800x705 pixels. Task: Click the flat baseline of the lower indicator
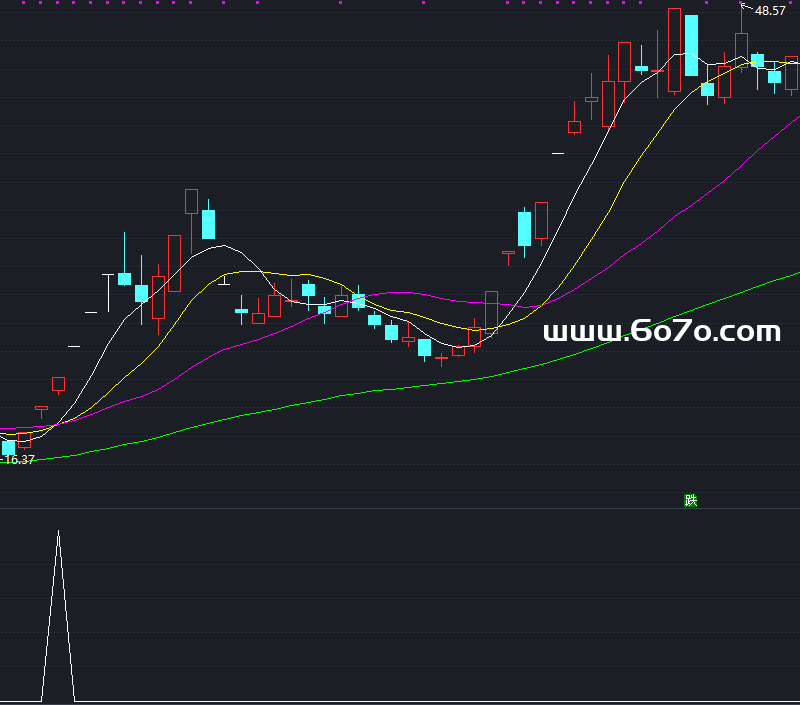(x=400, y=701)
